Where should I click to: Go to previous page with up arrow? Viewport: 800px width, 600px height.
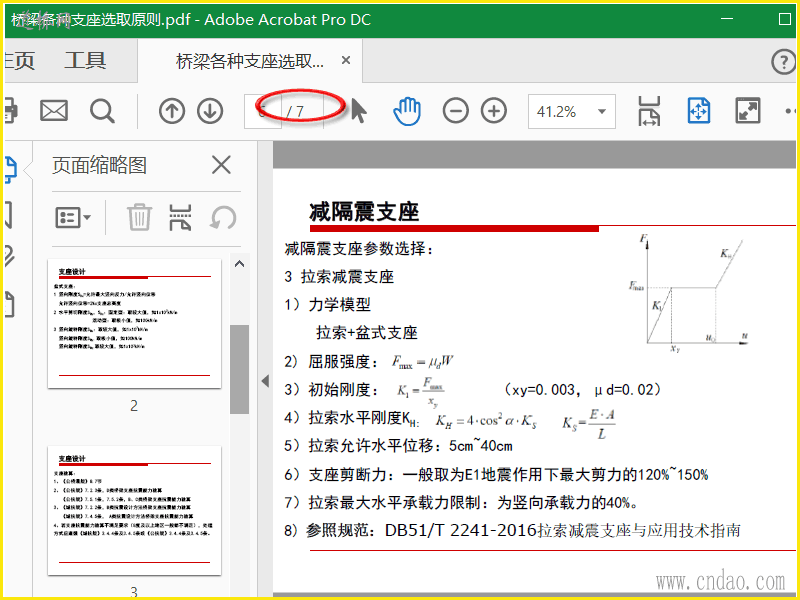coord(172,111)
